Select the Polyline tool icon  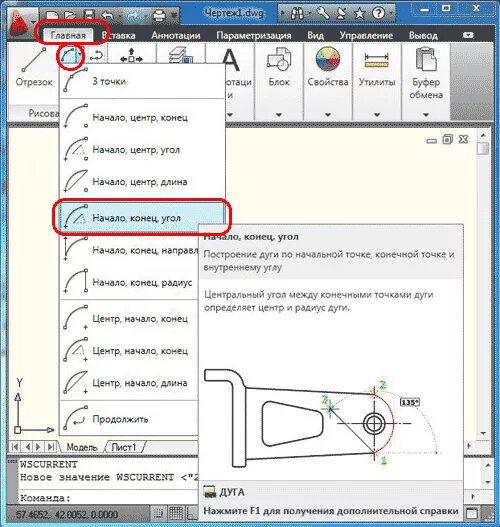coord(96,56)
